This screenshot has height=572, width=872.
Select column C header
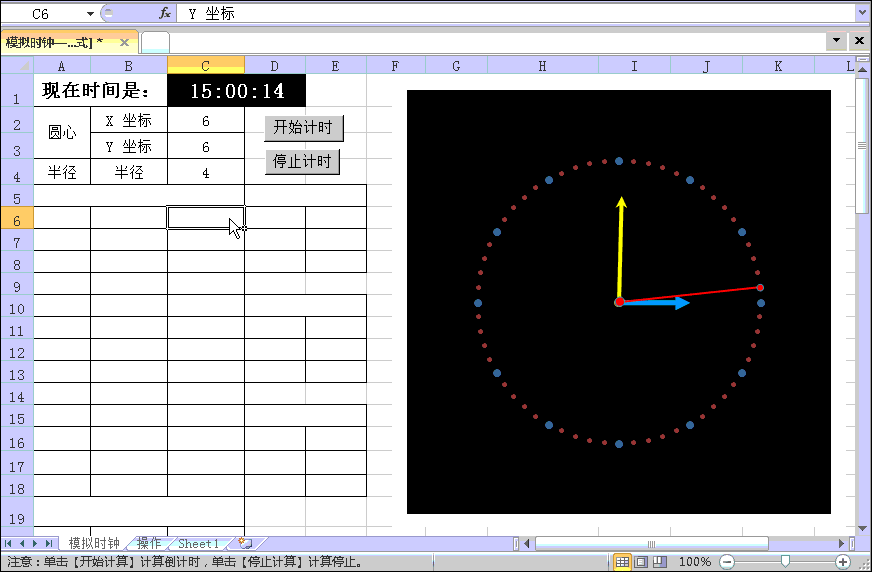click(205, 66)
